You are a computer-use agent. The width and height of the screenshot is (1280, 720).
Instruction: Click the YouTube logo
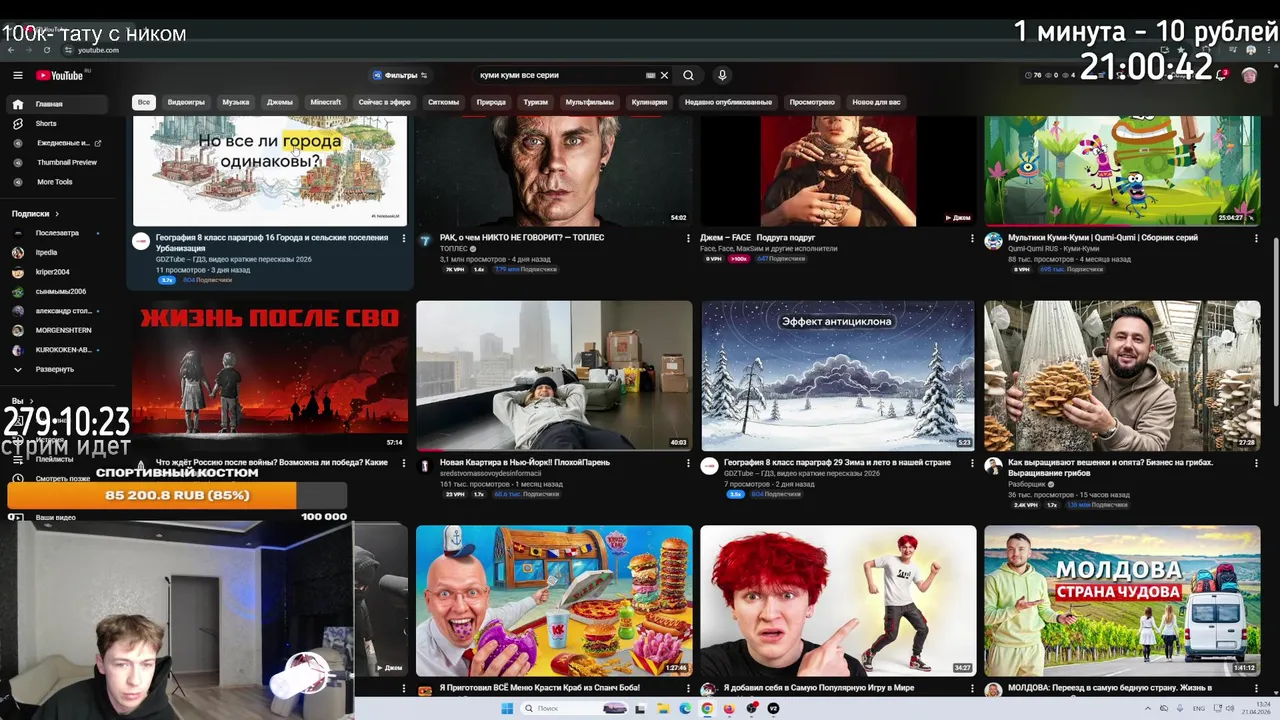(x=60, y=75)
